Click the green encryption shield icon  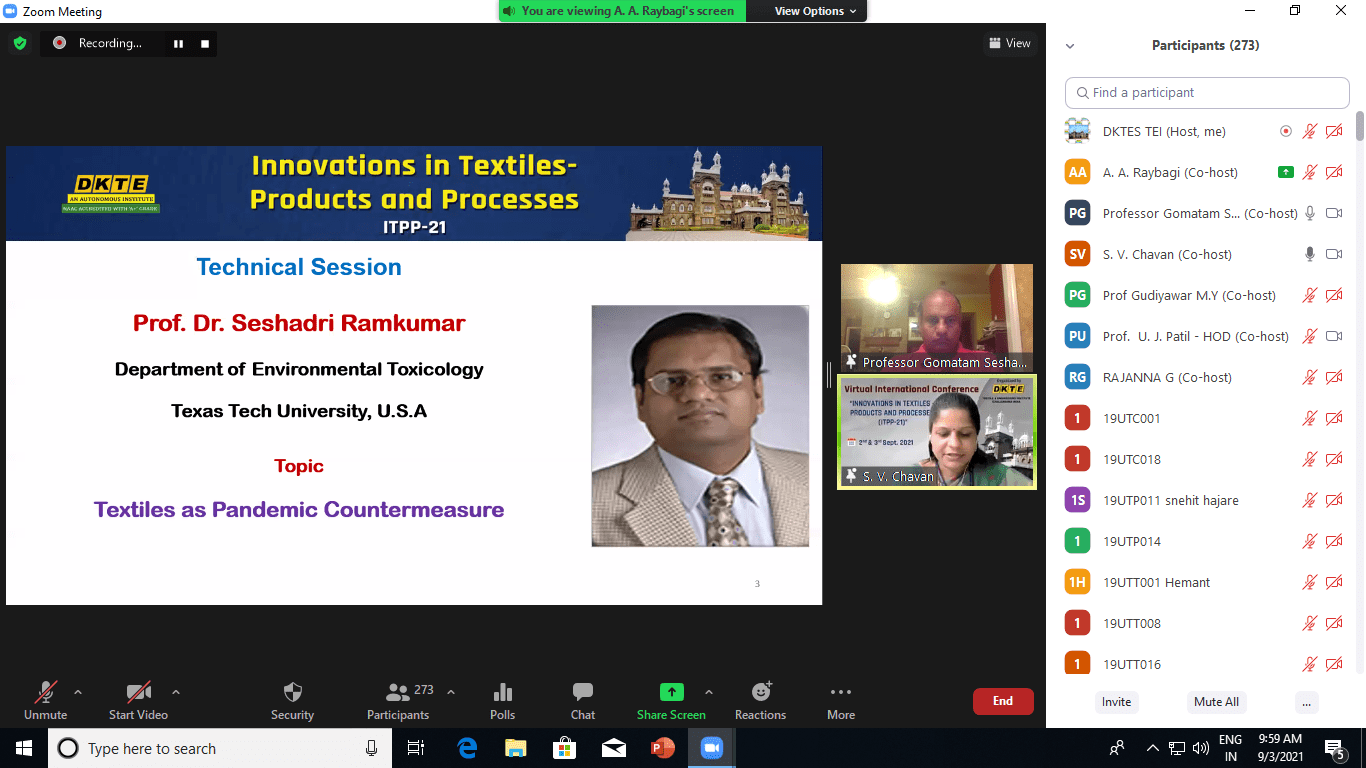(x=20, y=43)
